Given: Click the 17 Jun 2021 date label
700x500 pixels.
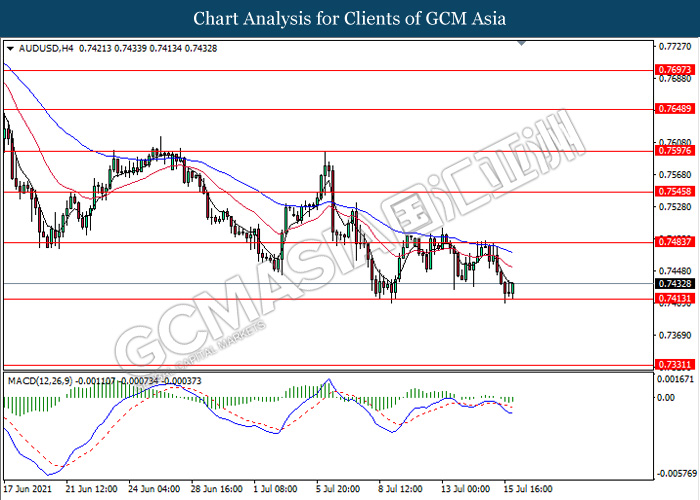Looking at the screenshot, I should coord(28,489).
